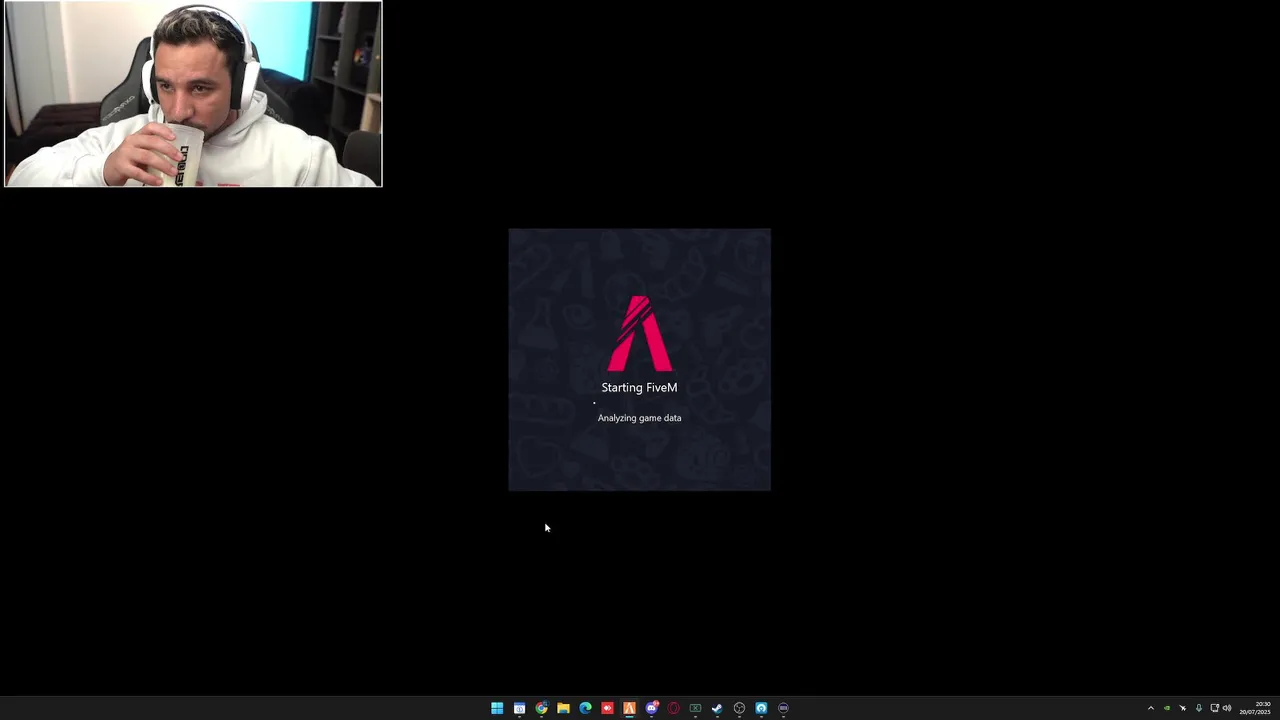Launch Microsoft Edge from the taskbar
1280x720 pixels.
tap(585, 708)
